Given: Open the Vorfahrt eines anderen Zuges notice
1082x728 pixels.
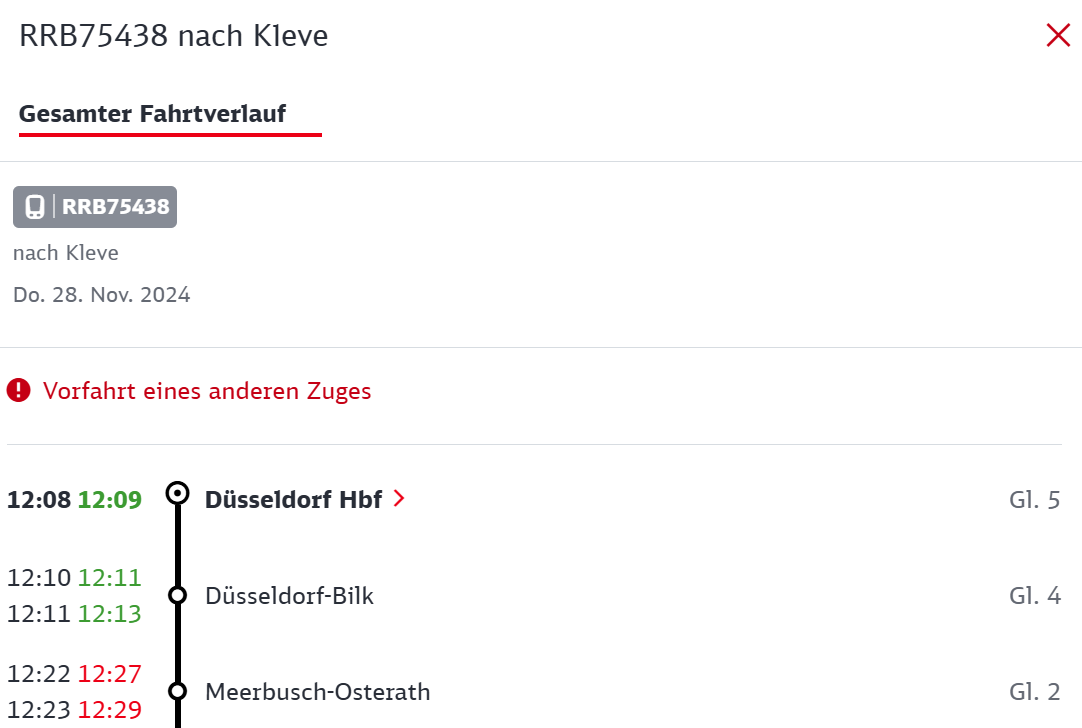Looking at the screenshot, I should (x=207, y=391).
